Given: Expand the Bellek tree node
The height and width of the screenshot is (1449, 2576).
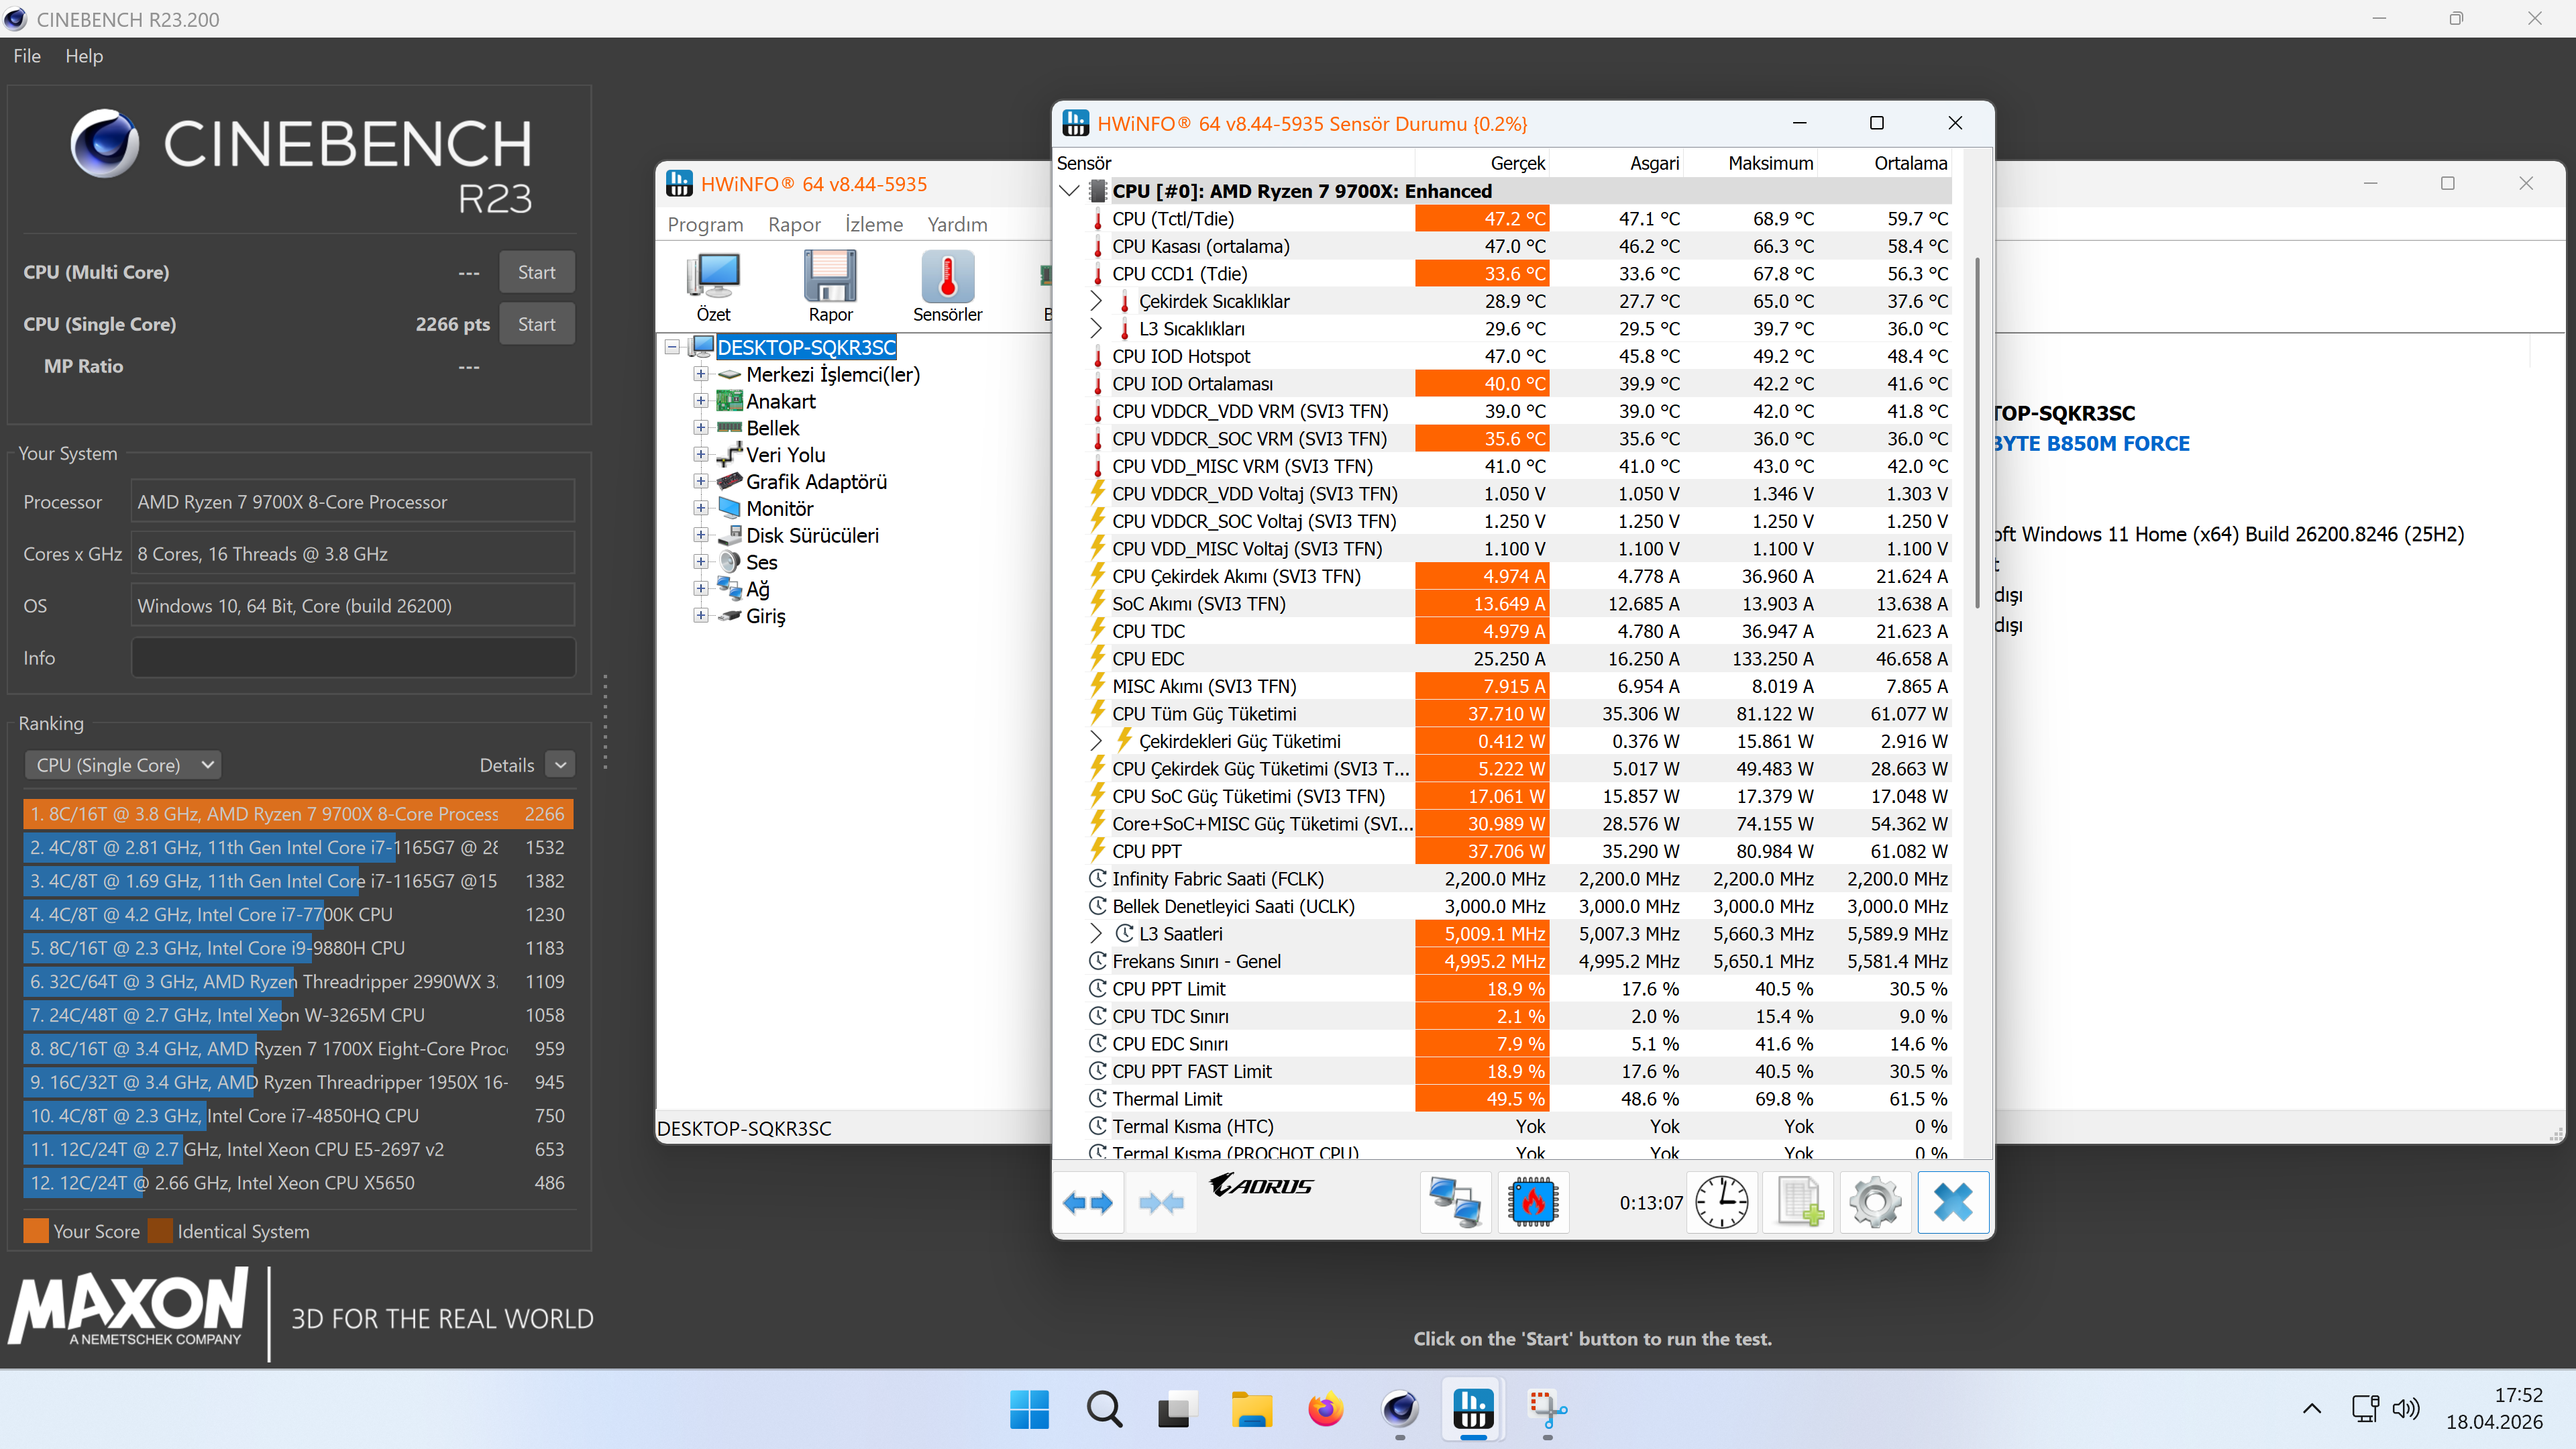Looking at the screenshot, I should click(701, 428).
